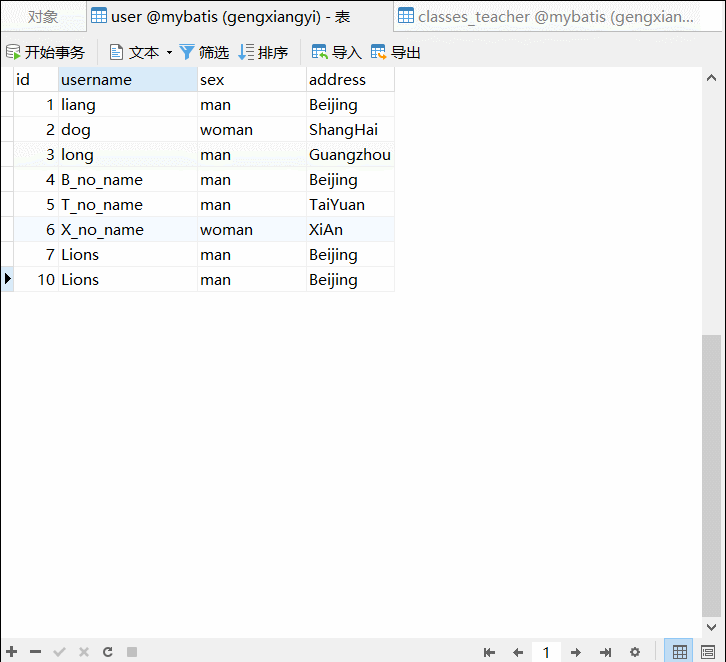The width and height of the screenshot is (726, 662).
Task: Discard changes with the X icon
Action: [x=84, y=652]
